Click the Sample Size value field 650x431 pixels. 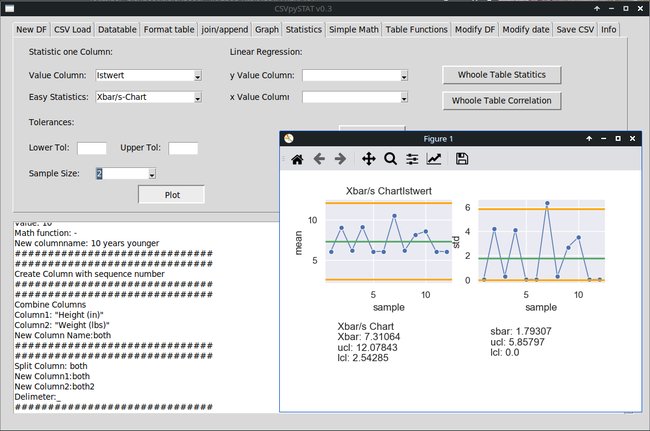(x=122, y=174)
